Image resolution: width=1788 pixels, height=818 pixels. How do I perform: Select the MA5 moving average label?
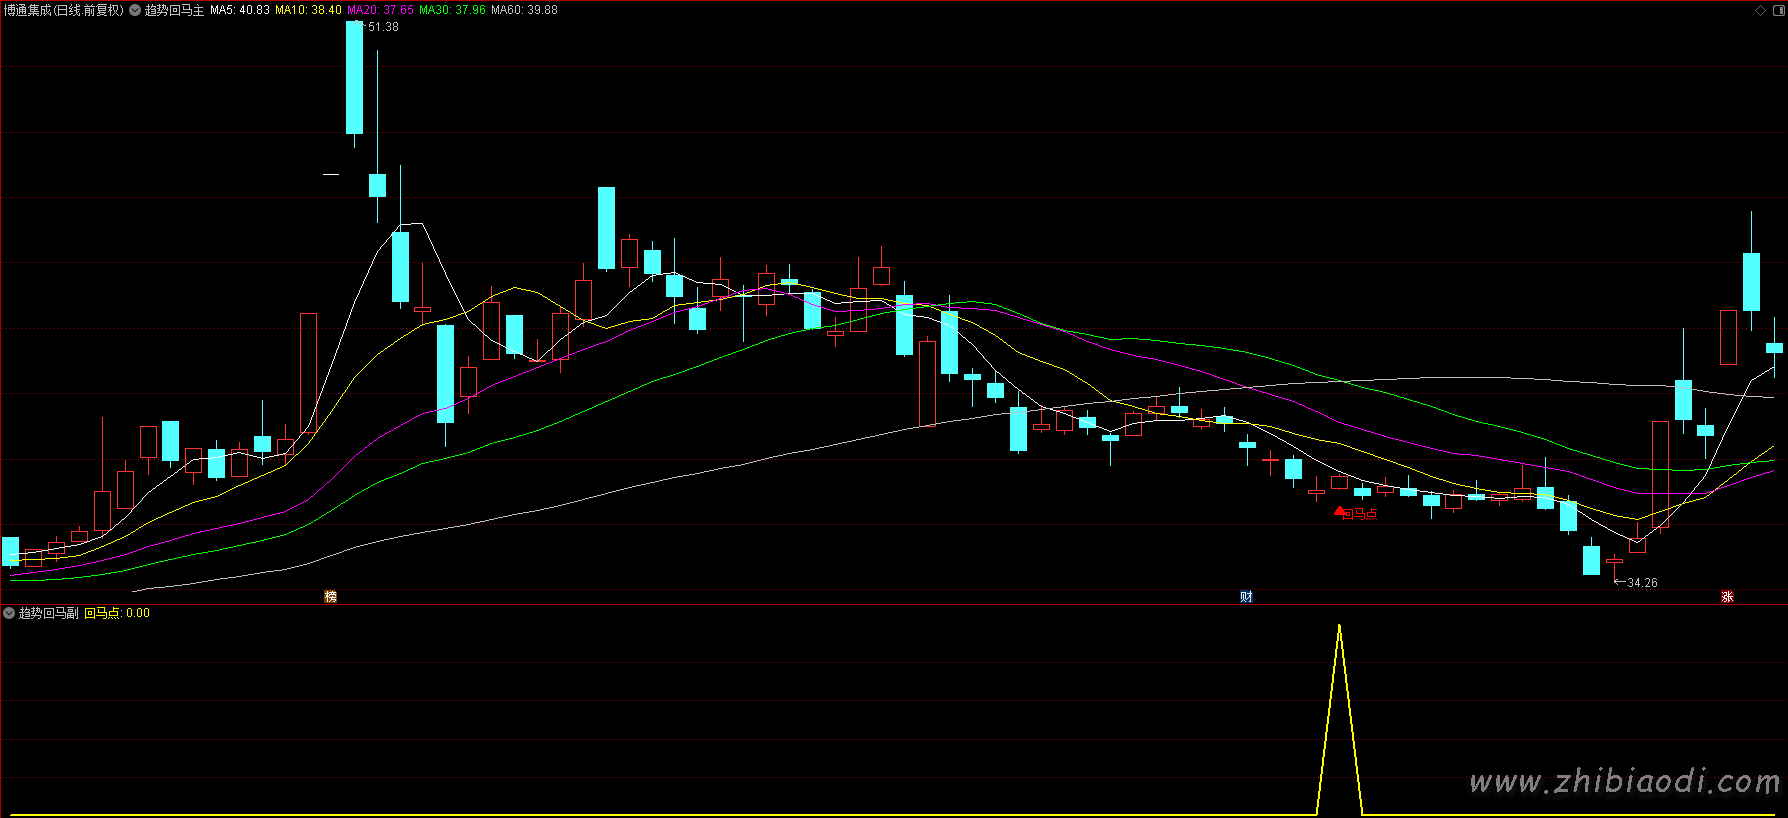point(240,10)
